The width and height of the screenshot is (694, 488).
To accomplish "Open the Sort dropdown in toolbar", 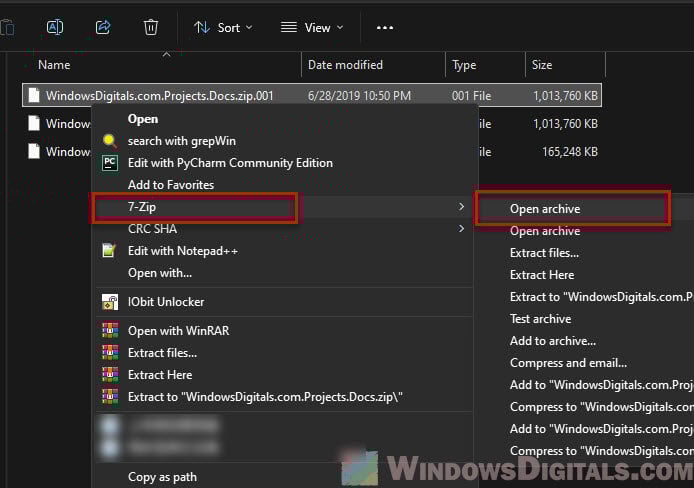I will [x=223, y=28].
